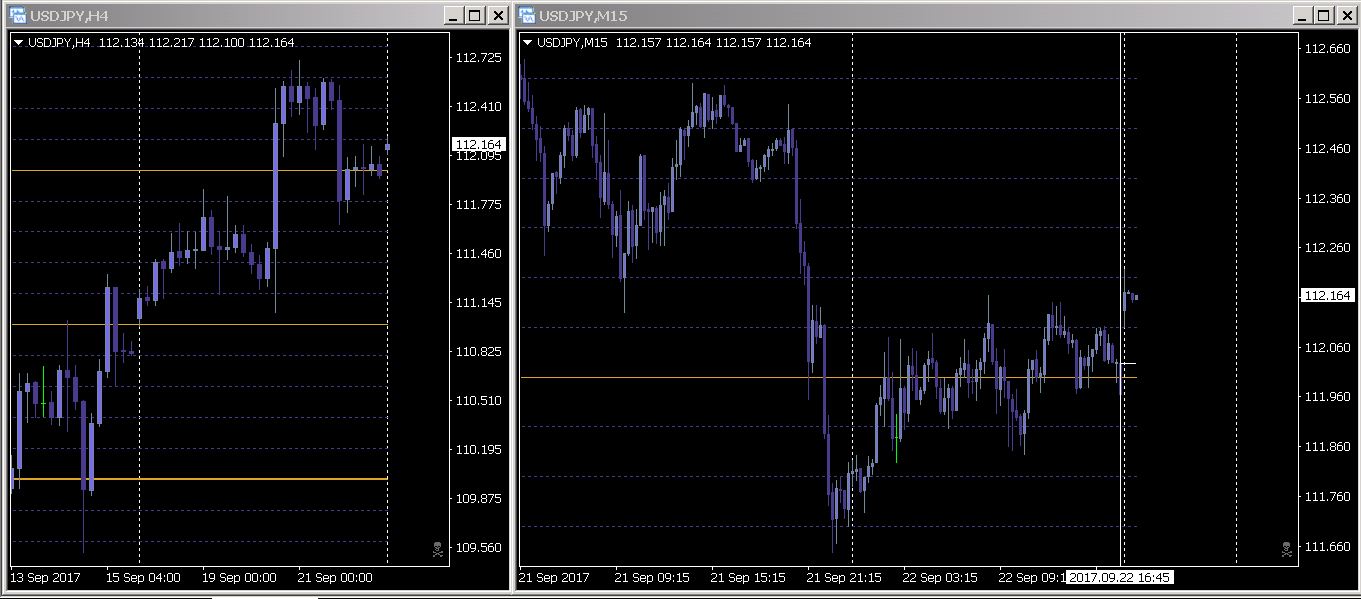Click price level 111.860 on M15 axis
The image size is (1361, 599).
[x=1327, y=446]
